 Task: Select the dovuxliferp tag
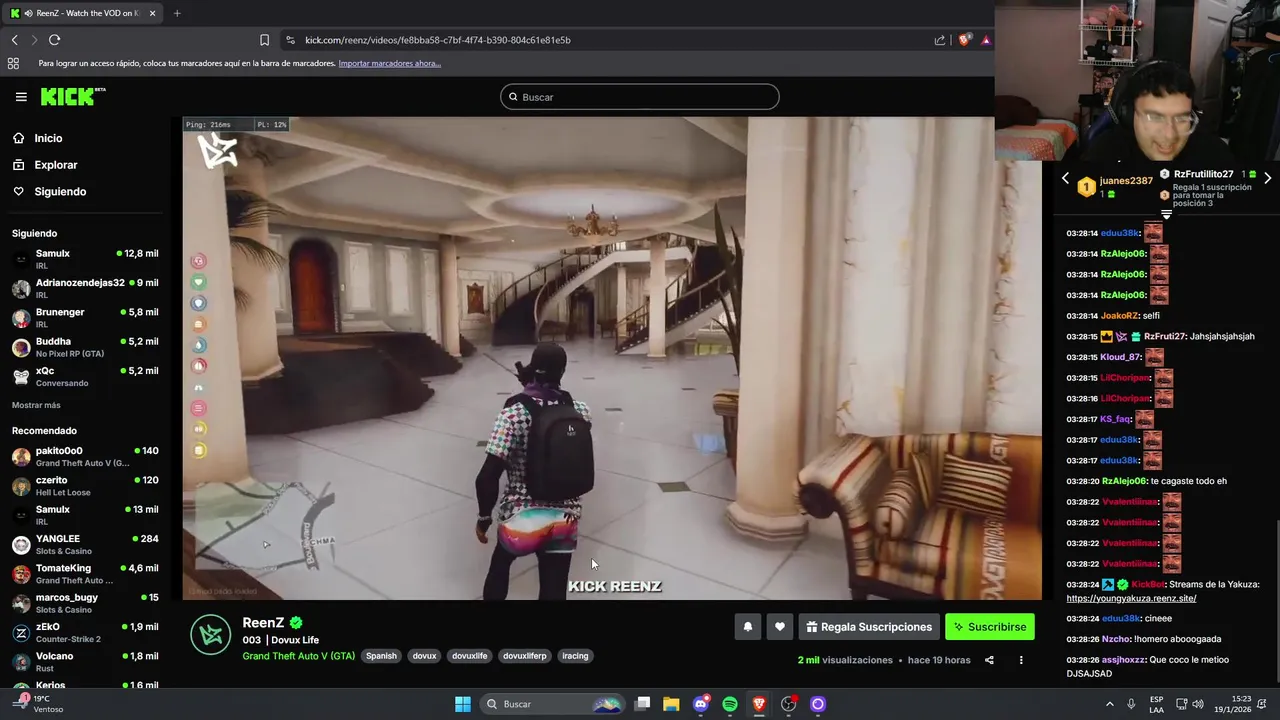525,656
